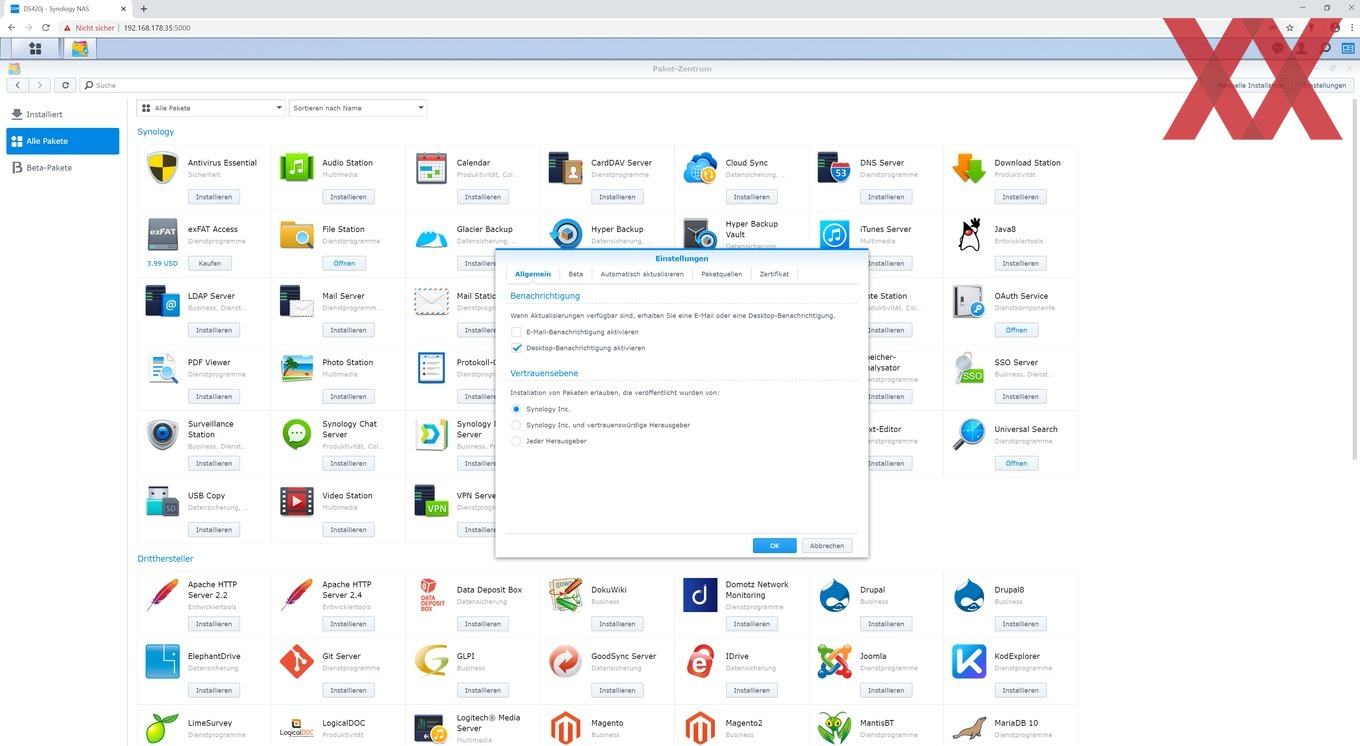1360x746 pixels.
Task: Click the Synology section heading
Action: click(156, 132)
